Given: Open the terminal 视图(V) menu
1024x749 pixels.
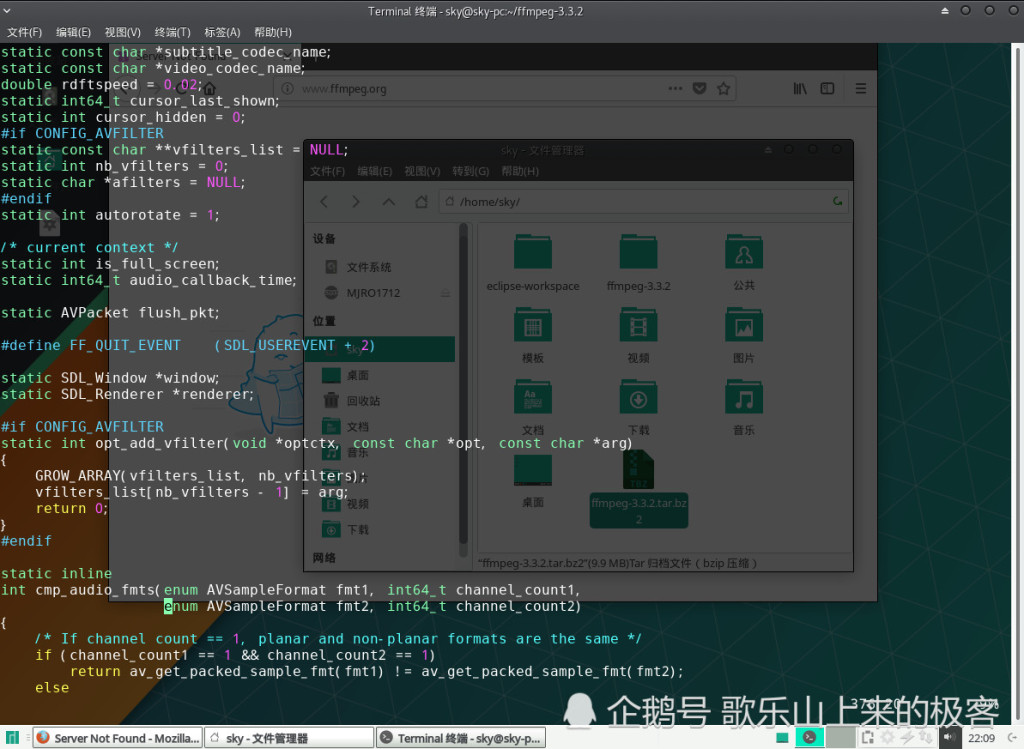Looking at the screenshot, I should click(x=123, y=32).
